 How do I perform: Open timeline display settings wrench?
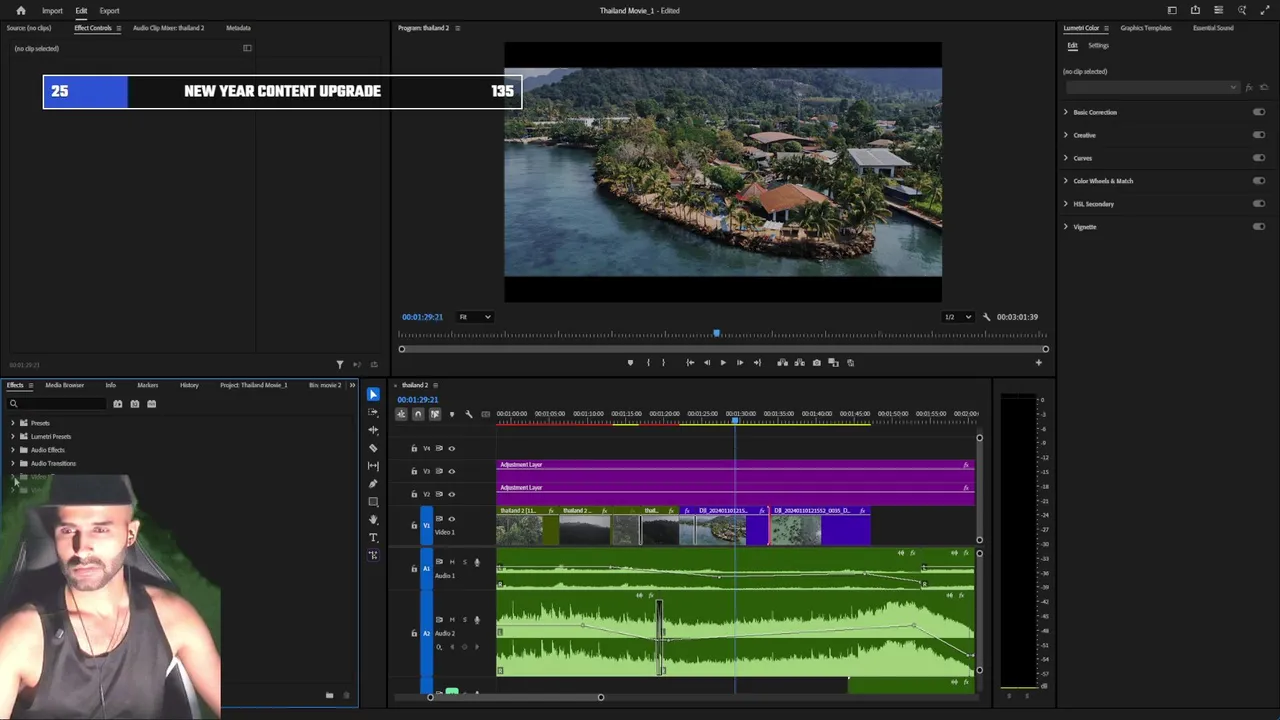468,414
